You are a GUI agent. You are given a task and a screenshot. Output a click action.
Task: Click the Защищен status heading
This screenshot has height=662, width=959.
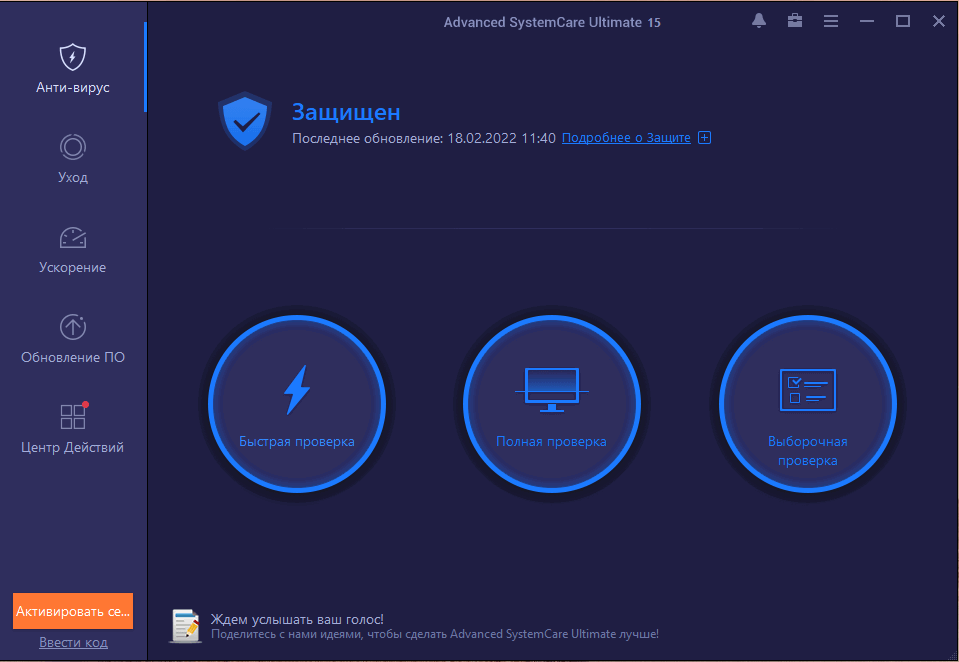click(x=346, y=112)
